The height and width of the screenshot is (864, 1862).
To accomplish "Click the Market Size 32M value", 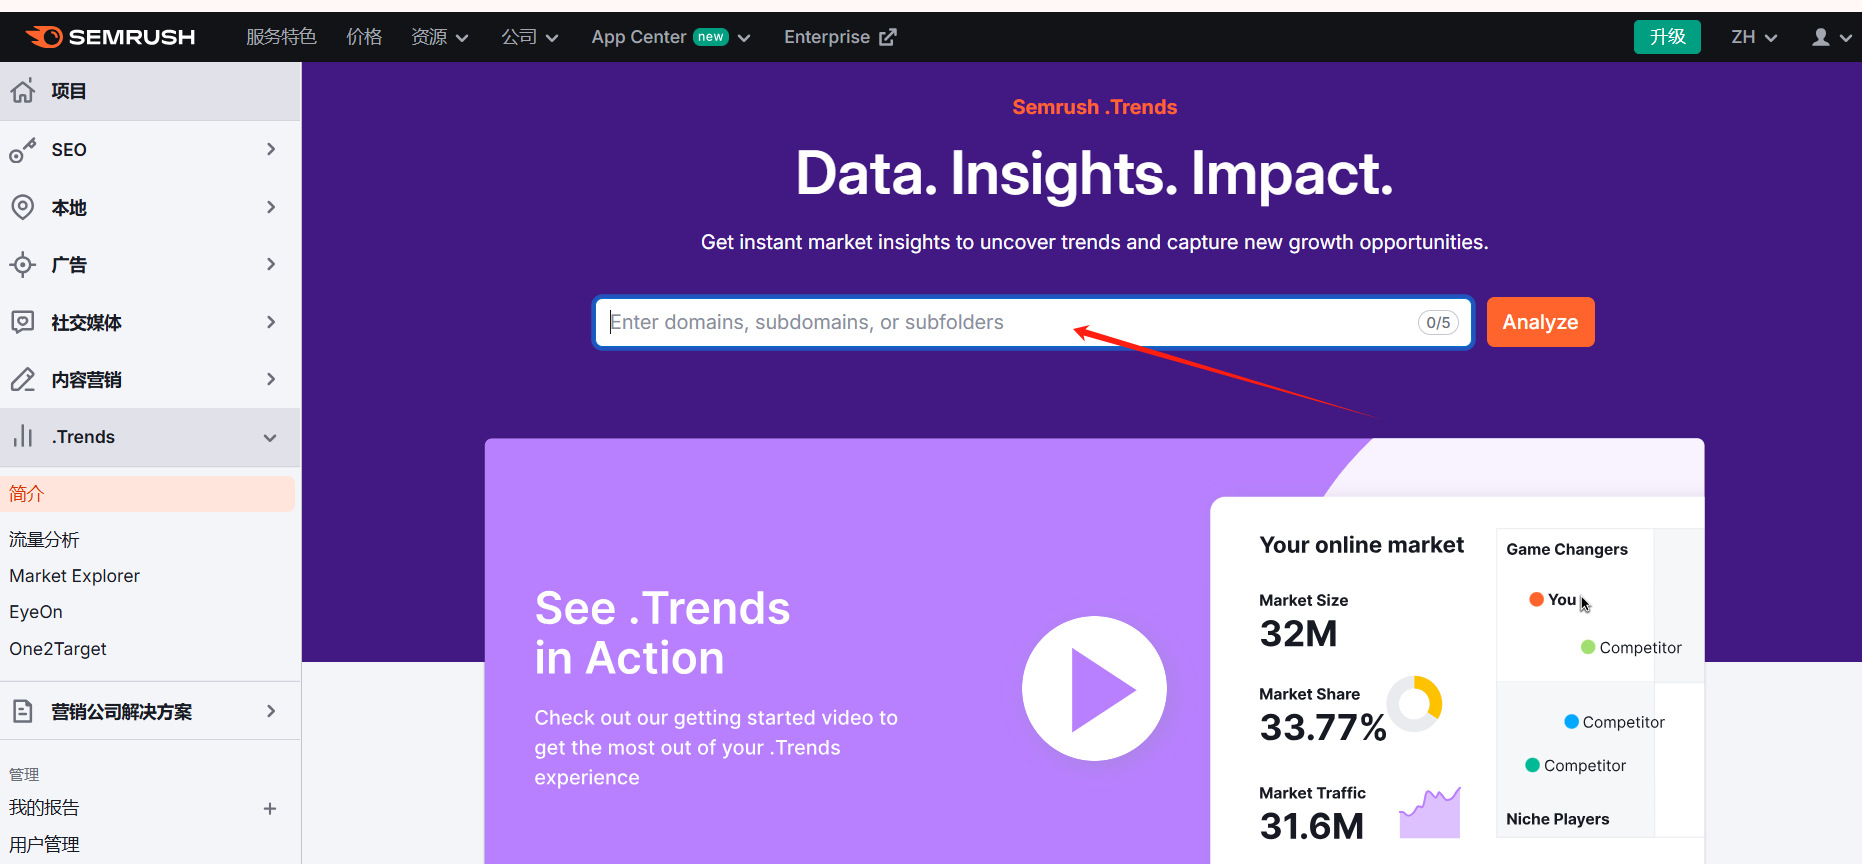I will 1298,634.
